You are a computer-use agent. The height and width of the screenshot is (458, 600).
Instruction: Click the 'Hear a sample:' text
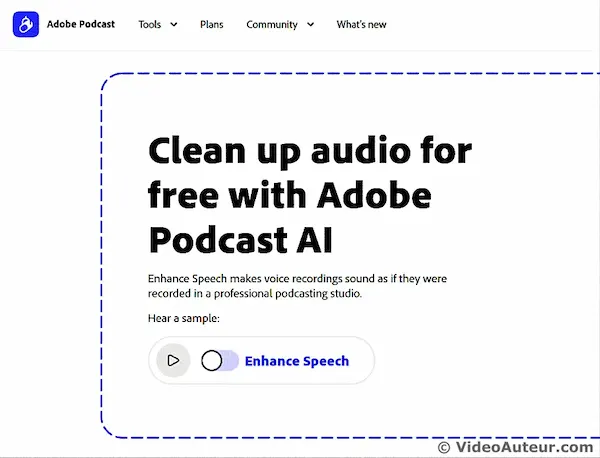184,318
